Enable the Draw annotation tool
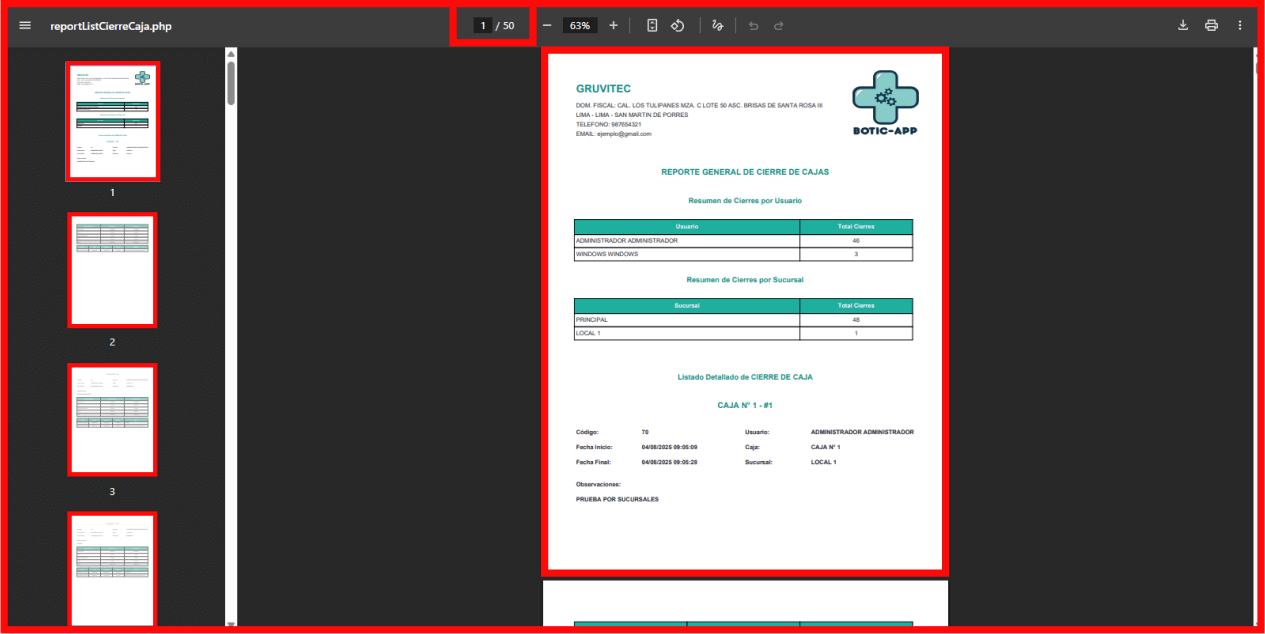Viewport: 1265px width, 634px height. (717, 25)
